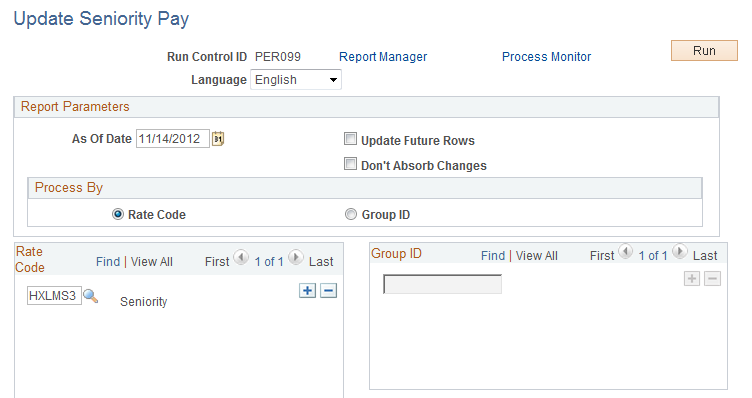Show previous row in Rate Code grid
The height and width of the screenshot is (398, 752).
tap(241, 258)
